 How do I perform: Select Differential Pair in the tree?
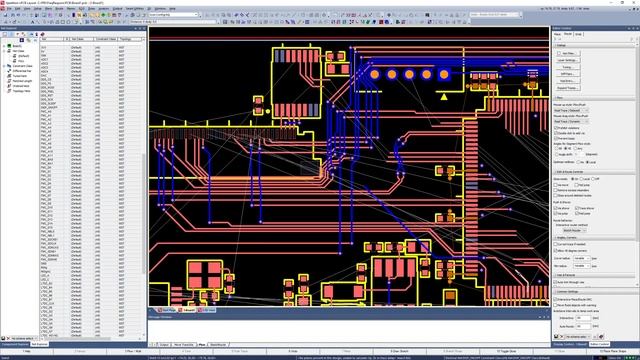click(22, 71)
